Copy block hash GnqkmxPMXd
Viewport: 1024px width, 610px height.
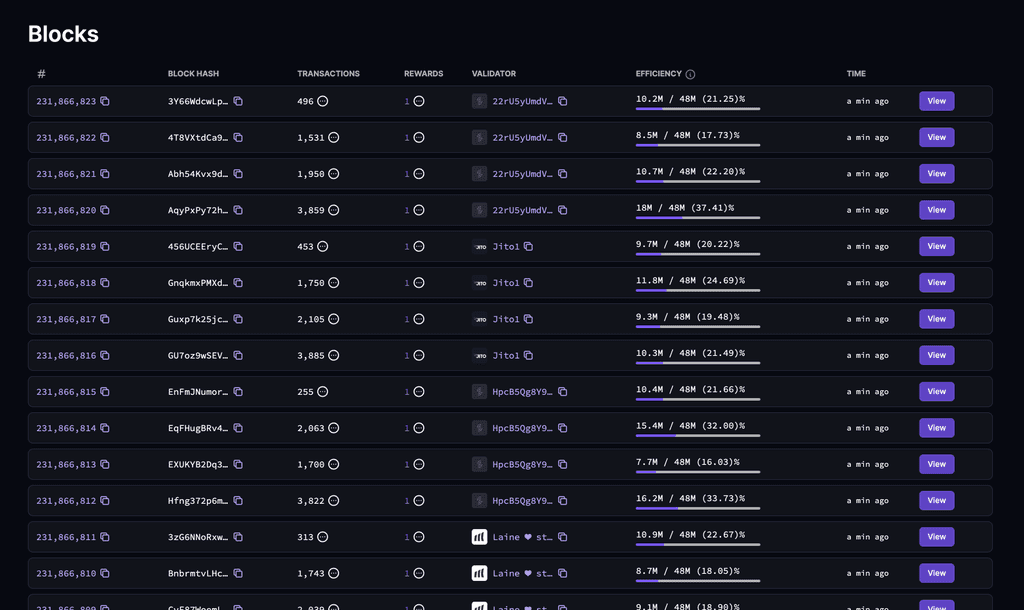238,283
